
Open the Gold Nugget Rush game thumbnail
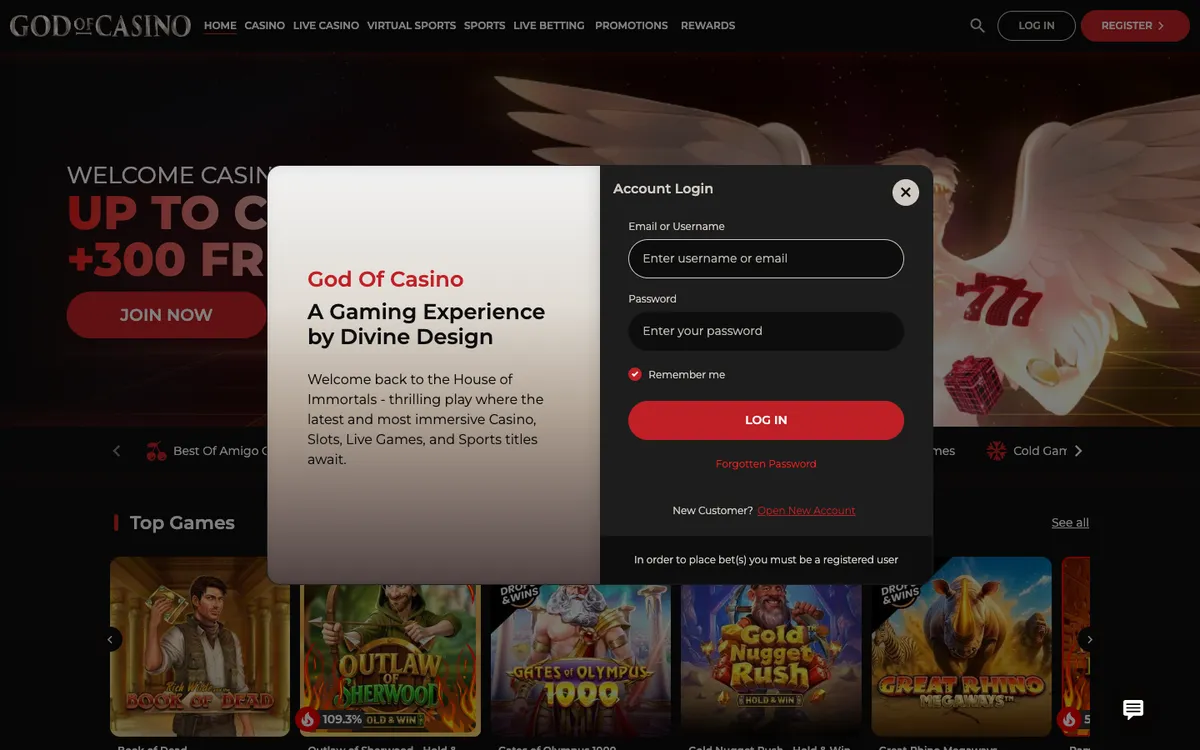click(771, 661)
